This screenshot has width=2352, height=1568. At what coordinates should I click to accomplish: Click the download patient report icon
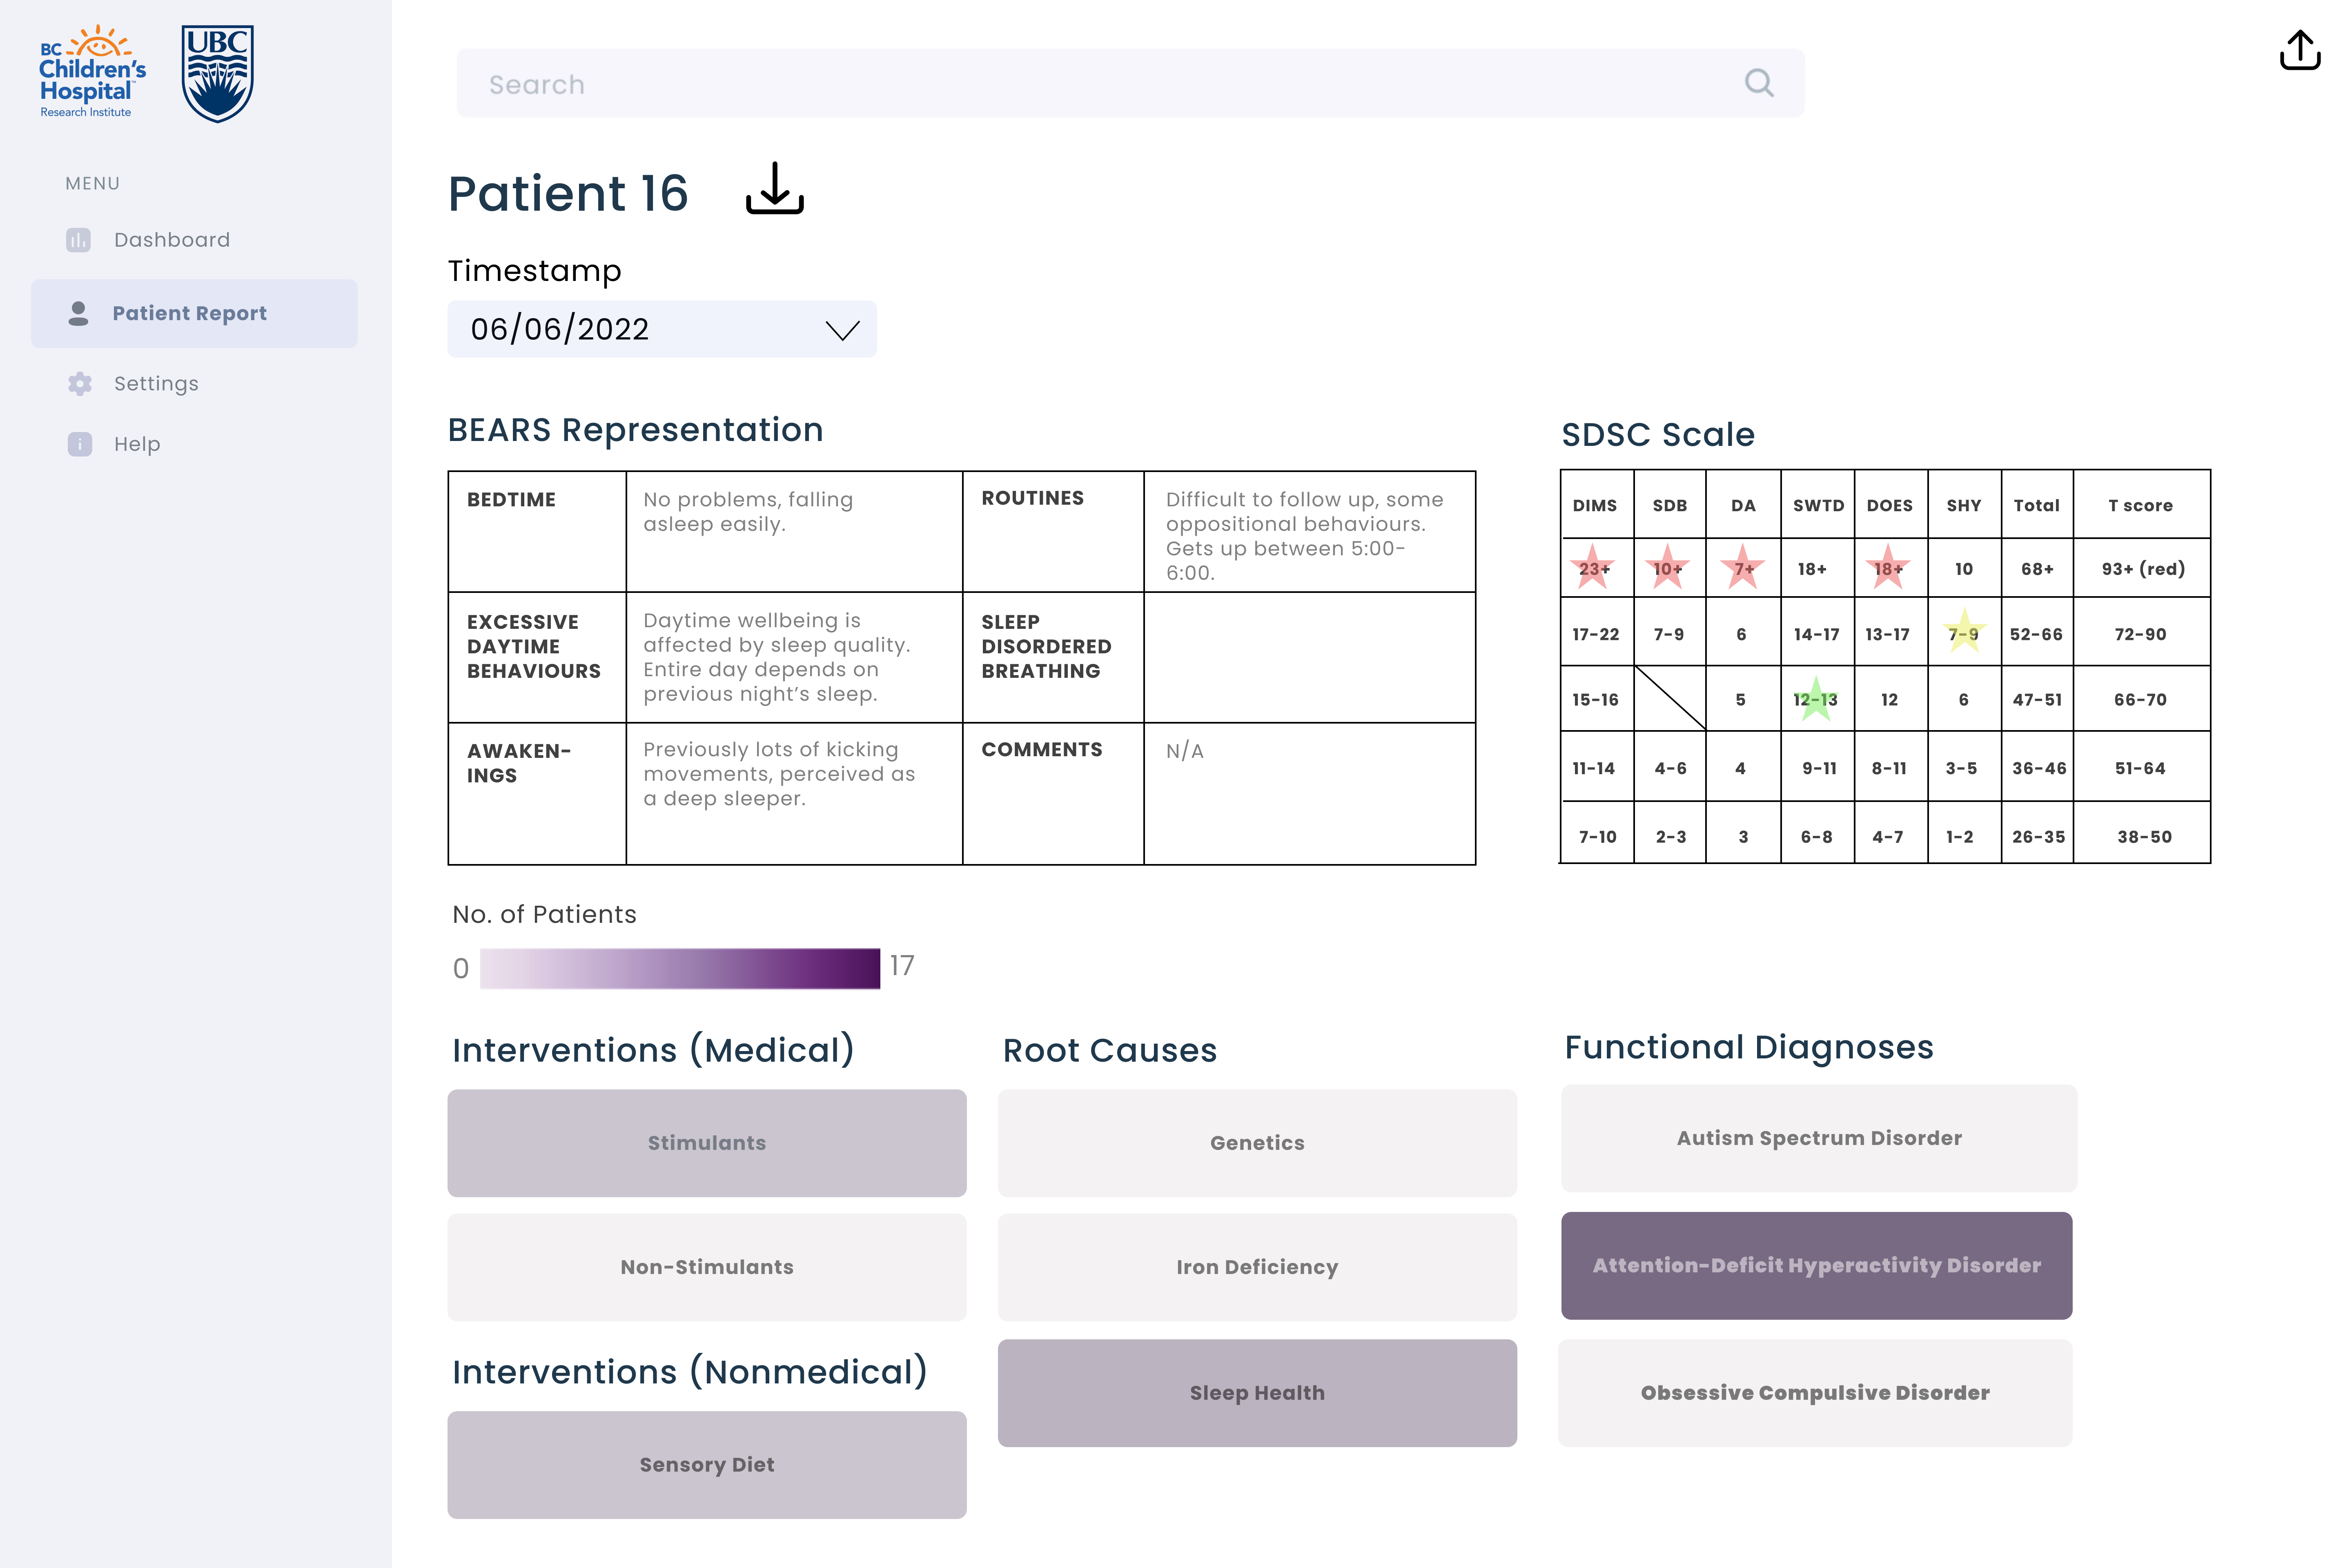(774, 189)
